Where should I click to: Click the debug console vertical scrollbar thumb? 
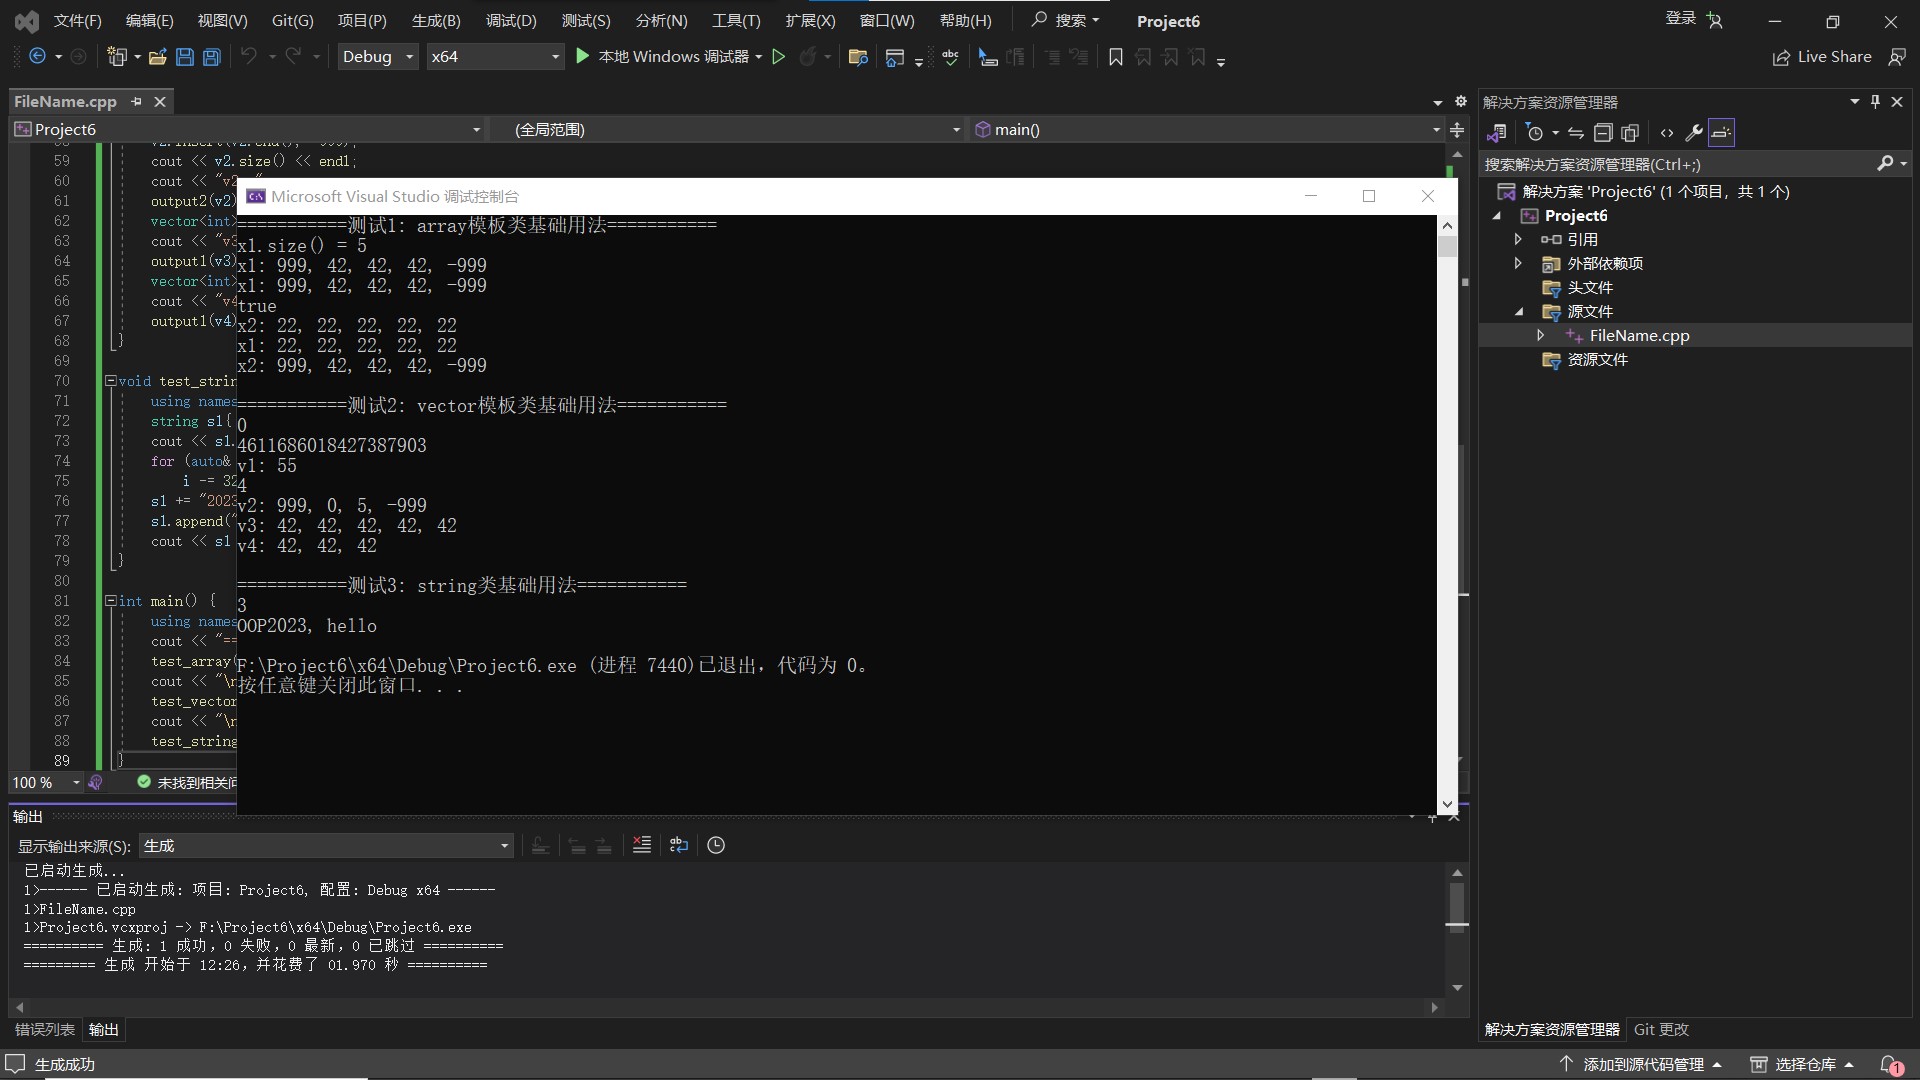click(x=1447, y=246)
